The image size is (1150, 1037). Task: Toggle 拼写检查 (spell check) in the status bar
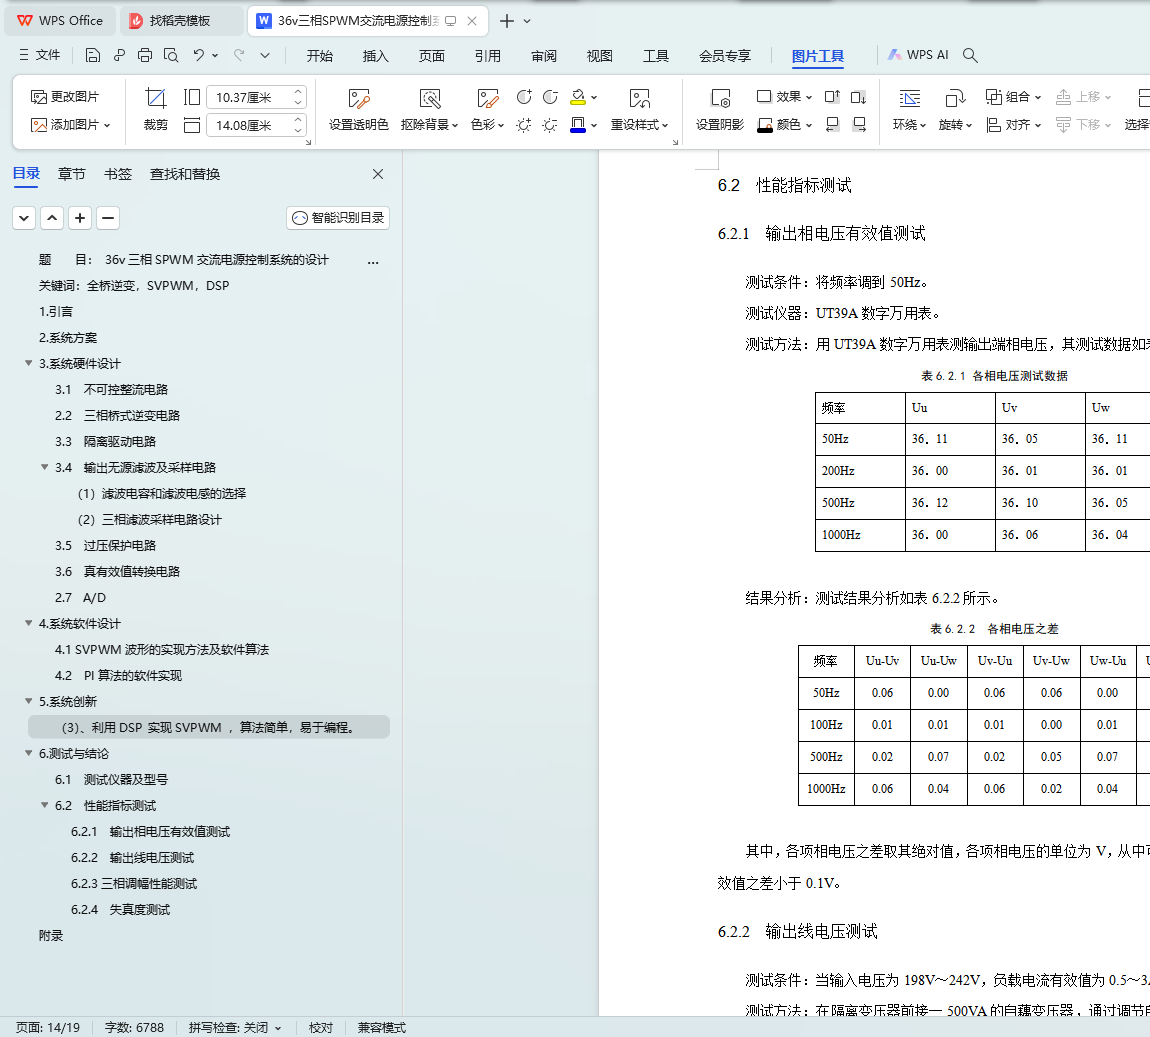[x=235, y=1027]
